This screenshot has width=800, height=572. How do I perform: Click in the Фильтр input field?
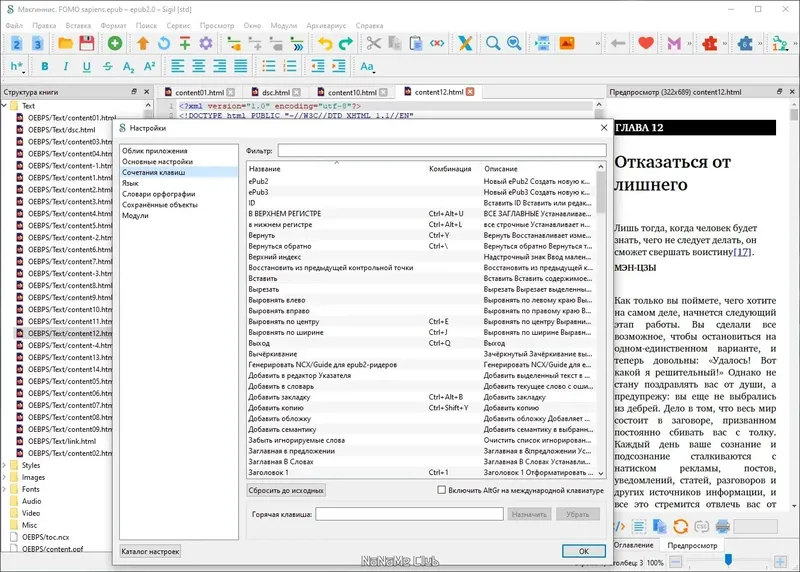click(442, 151)
